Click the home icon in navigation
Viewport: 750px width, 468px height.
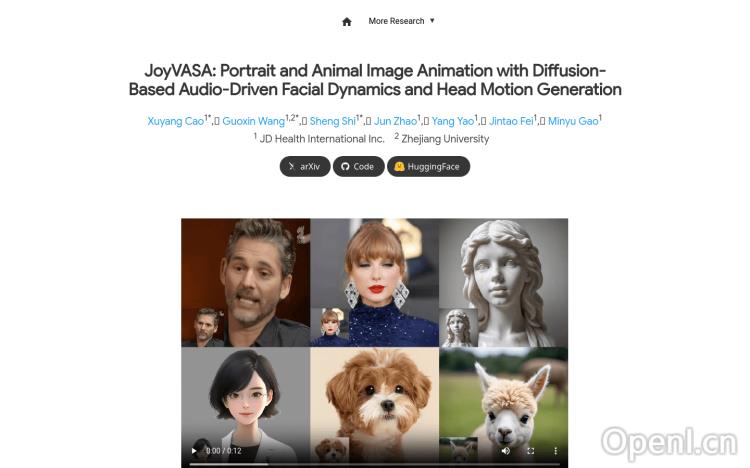point(347,21)
